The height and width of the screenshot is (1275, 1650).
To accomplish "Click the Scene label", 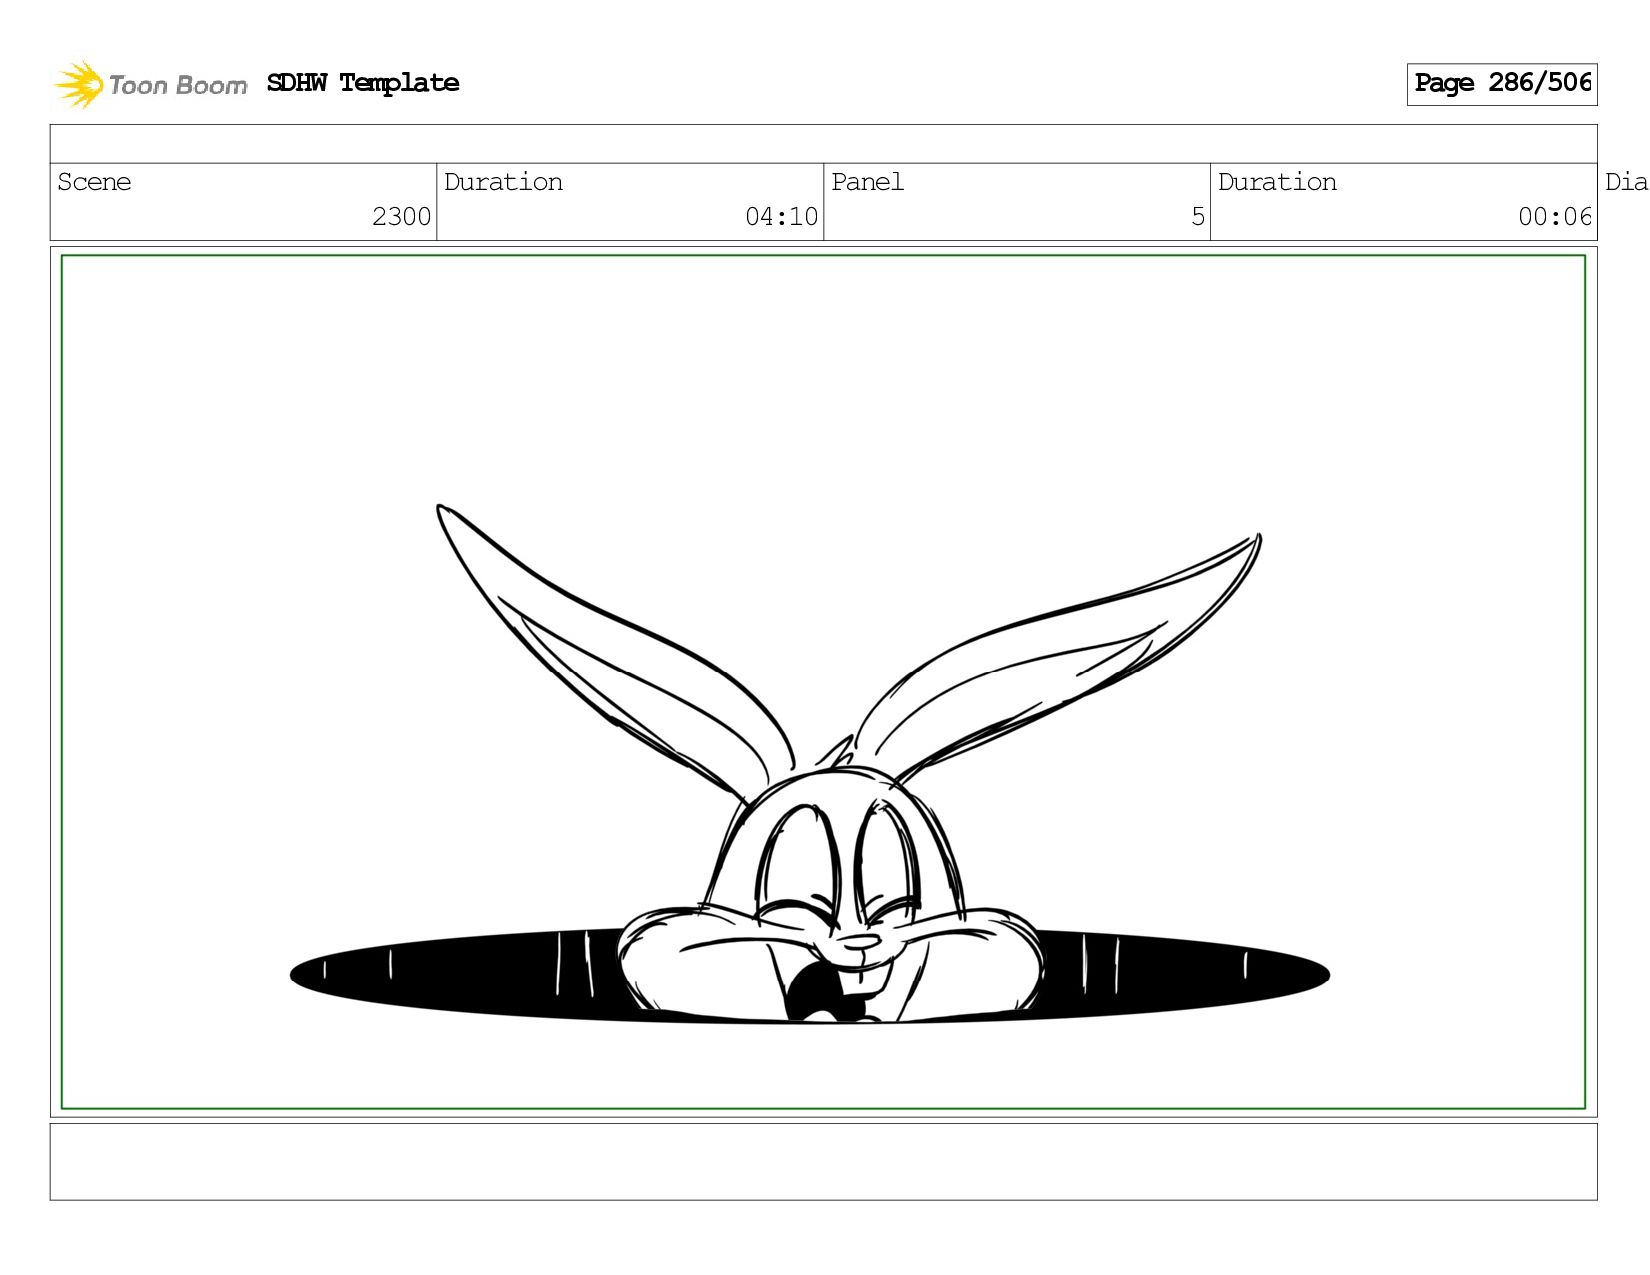I will click(94, 182).
